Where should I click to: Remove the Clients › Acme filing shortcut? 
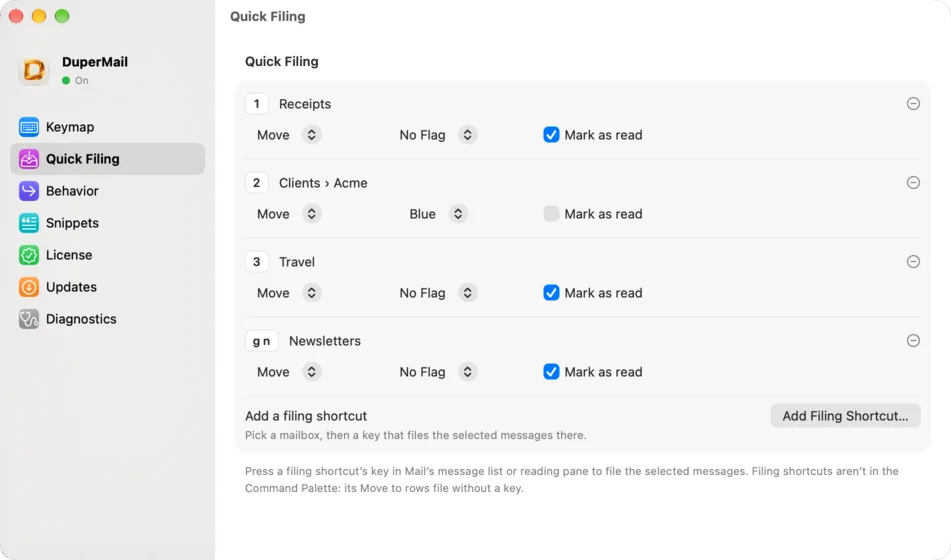[x=913, y=183]
